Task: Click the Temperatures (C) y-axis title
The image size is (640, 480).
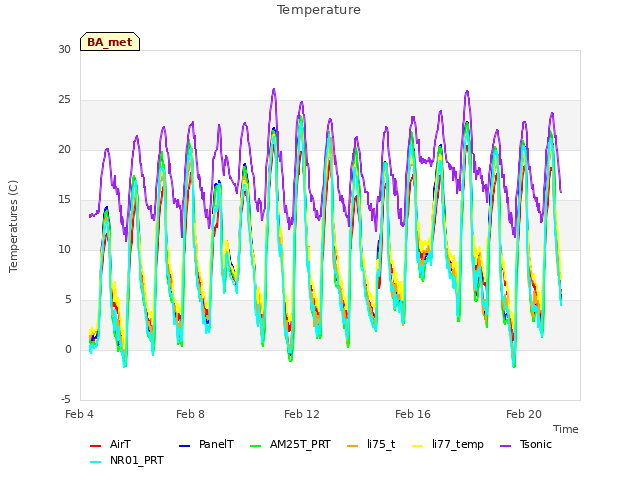Action: [x=13, y=226]
